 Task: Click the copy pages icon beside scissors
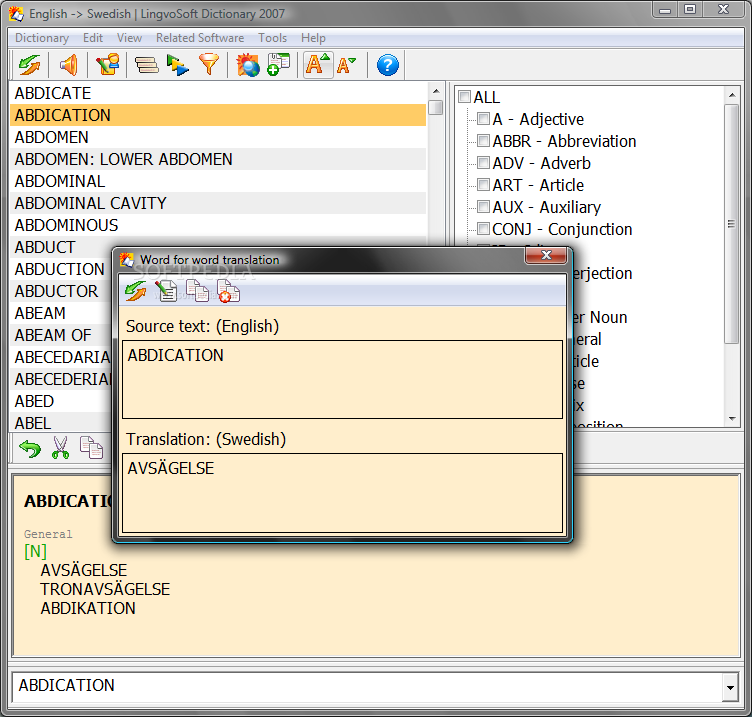(x=91, y=448)
